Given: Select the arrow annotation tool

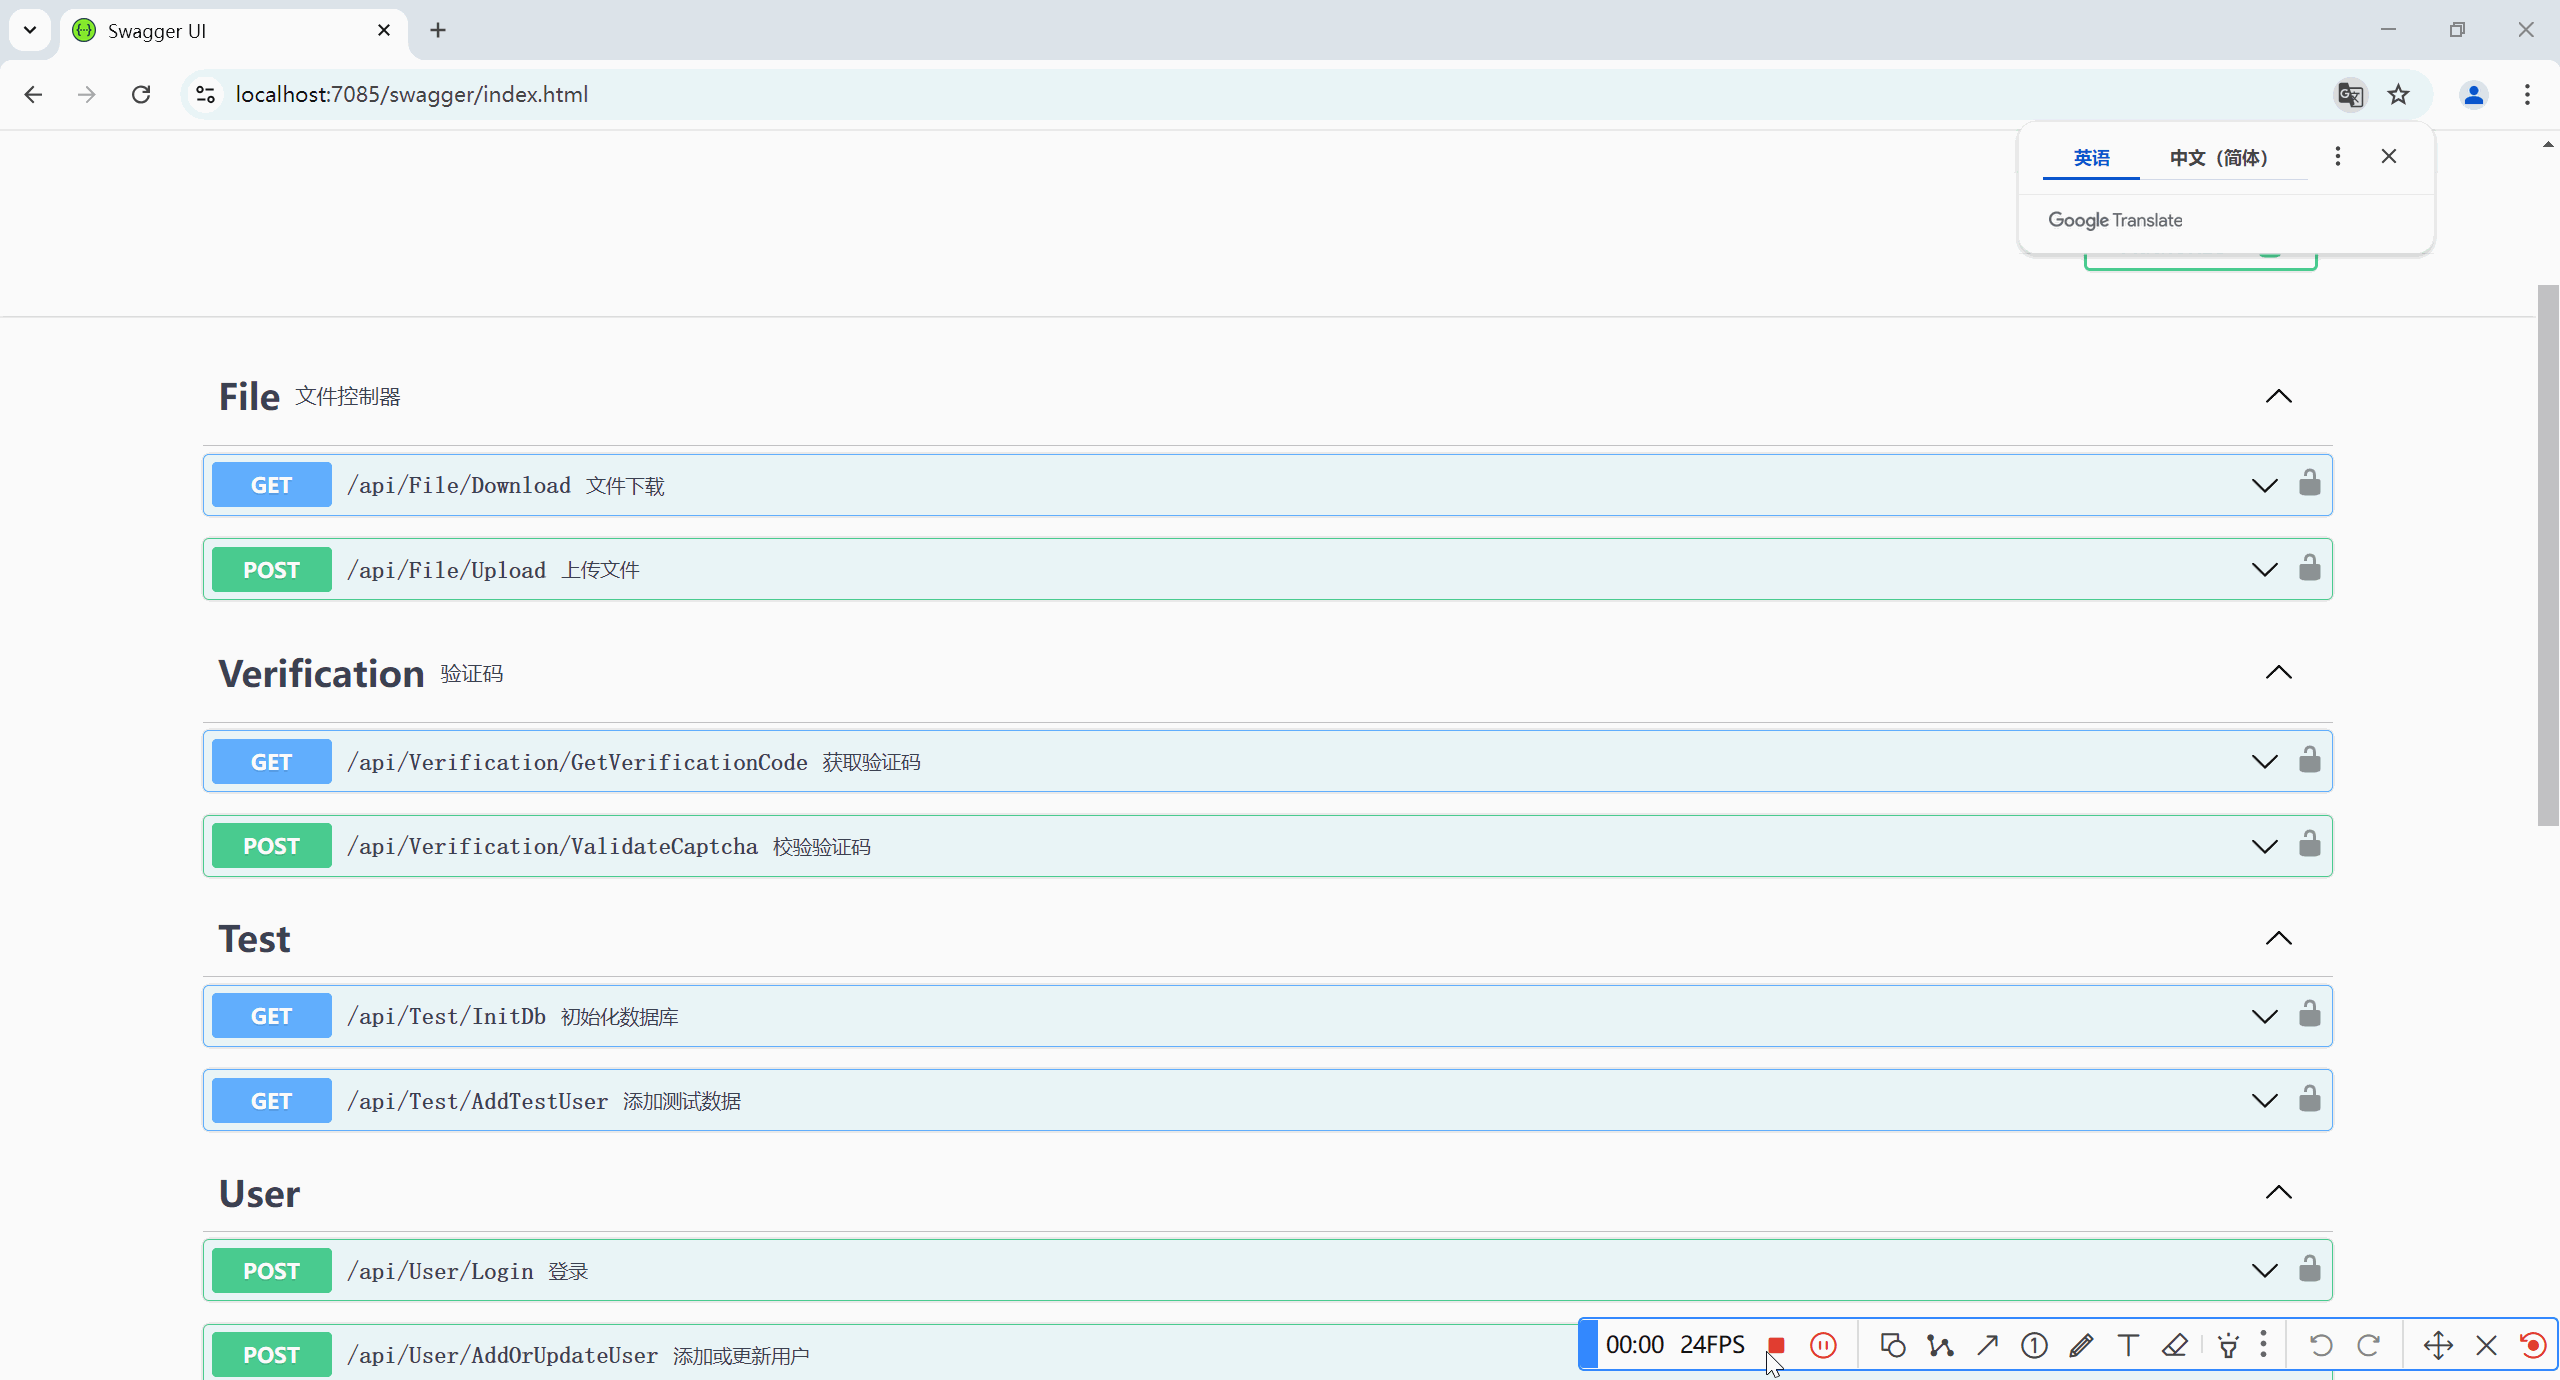Looking at the screenshot, I should [1987, 1345].
